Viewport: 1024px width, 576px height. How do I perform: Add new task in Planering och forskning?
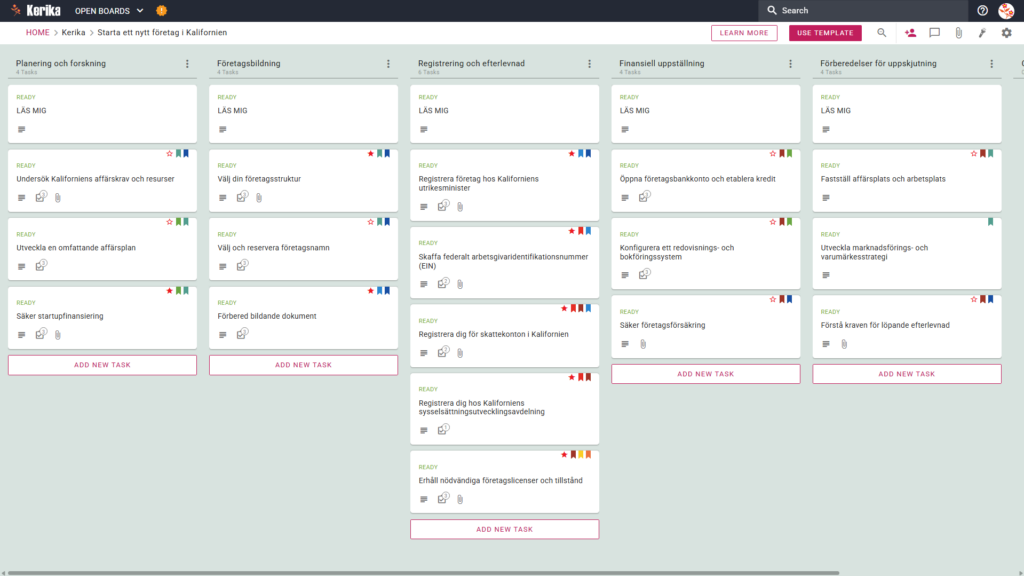pyautogui.click(x=102, y=365)
